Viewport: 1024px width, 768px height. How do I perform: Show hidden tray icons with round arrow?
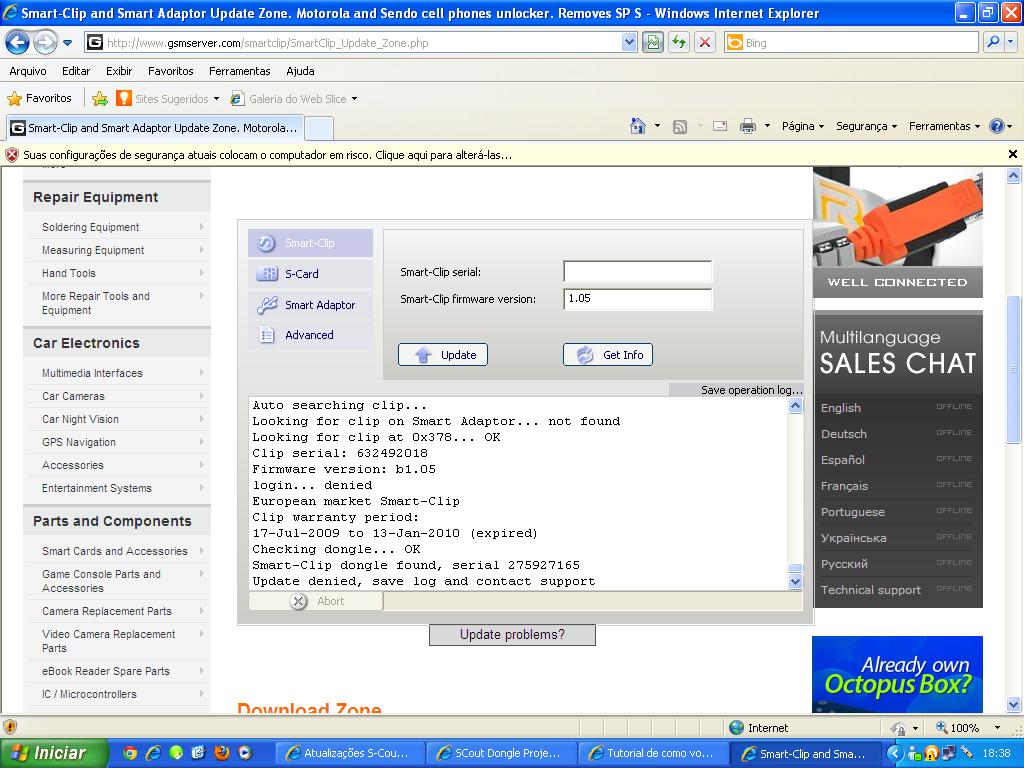pos(895,754)
